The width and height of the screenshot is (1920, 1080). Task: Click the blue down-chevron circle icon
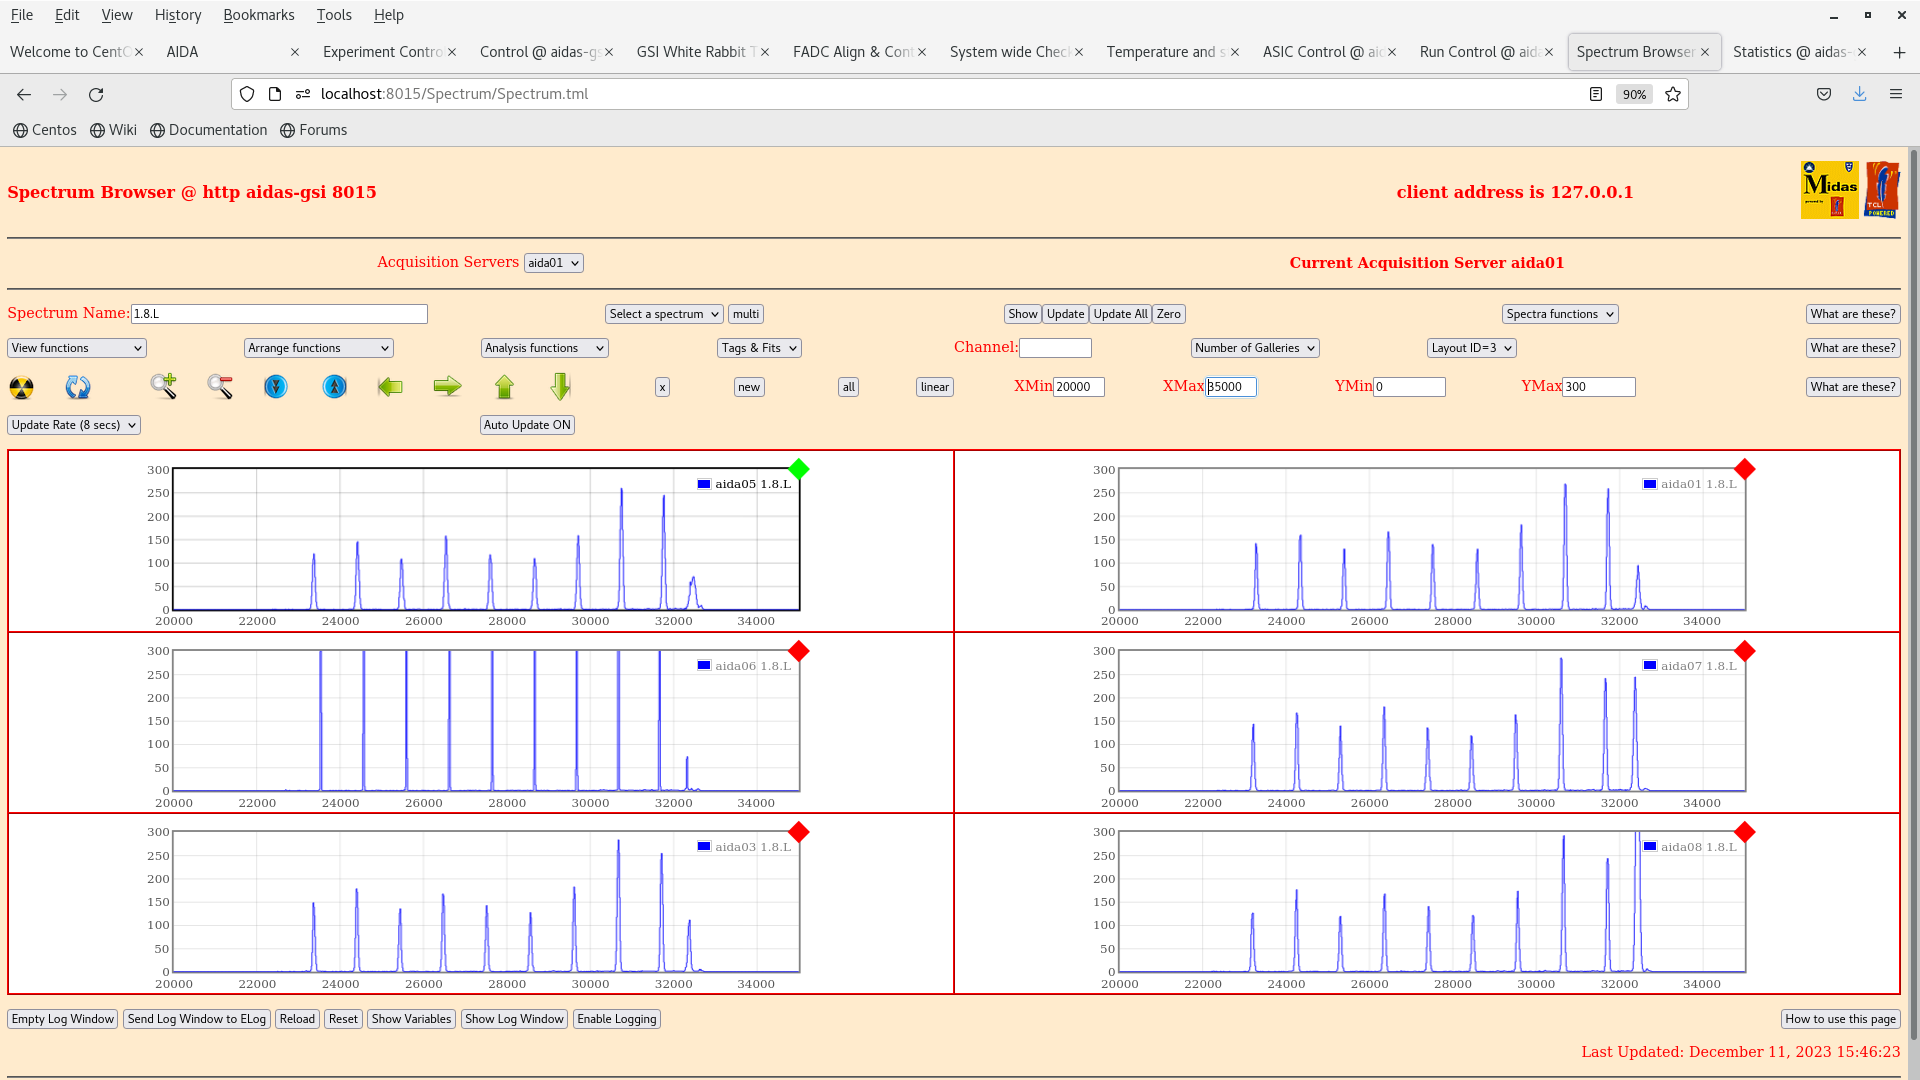[276, 387]
